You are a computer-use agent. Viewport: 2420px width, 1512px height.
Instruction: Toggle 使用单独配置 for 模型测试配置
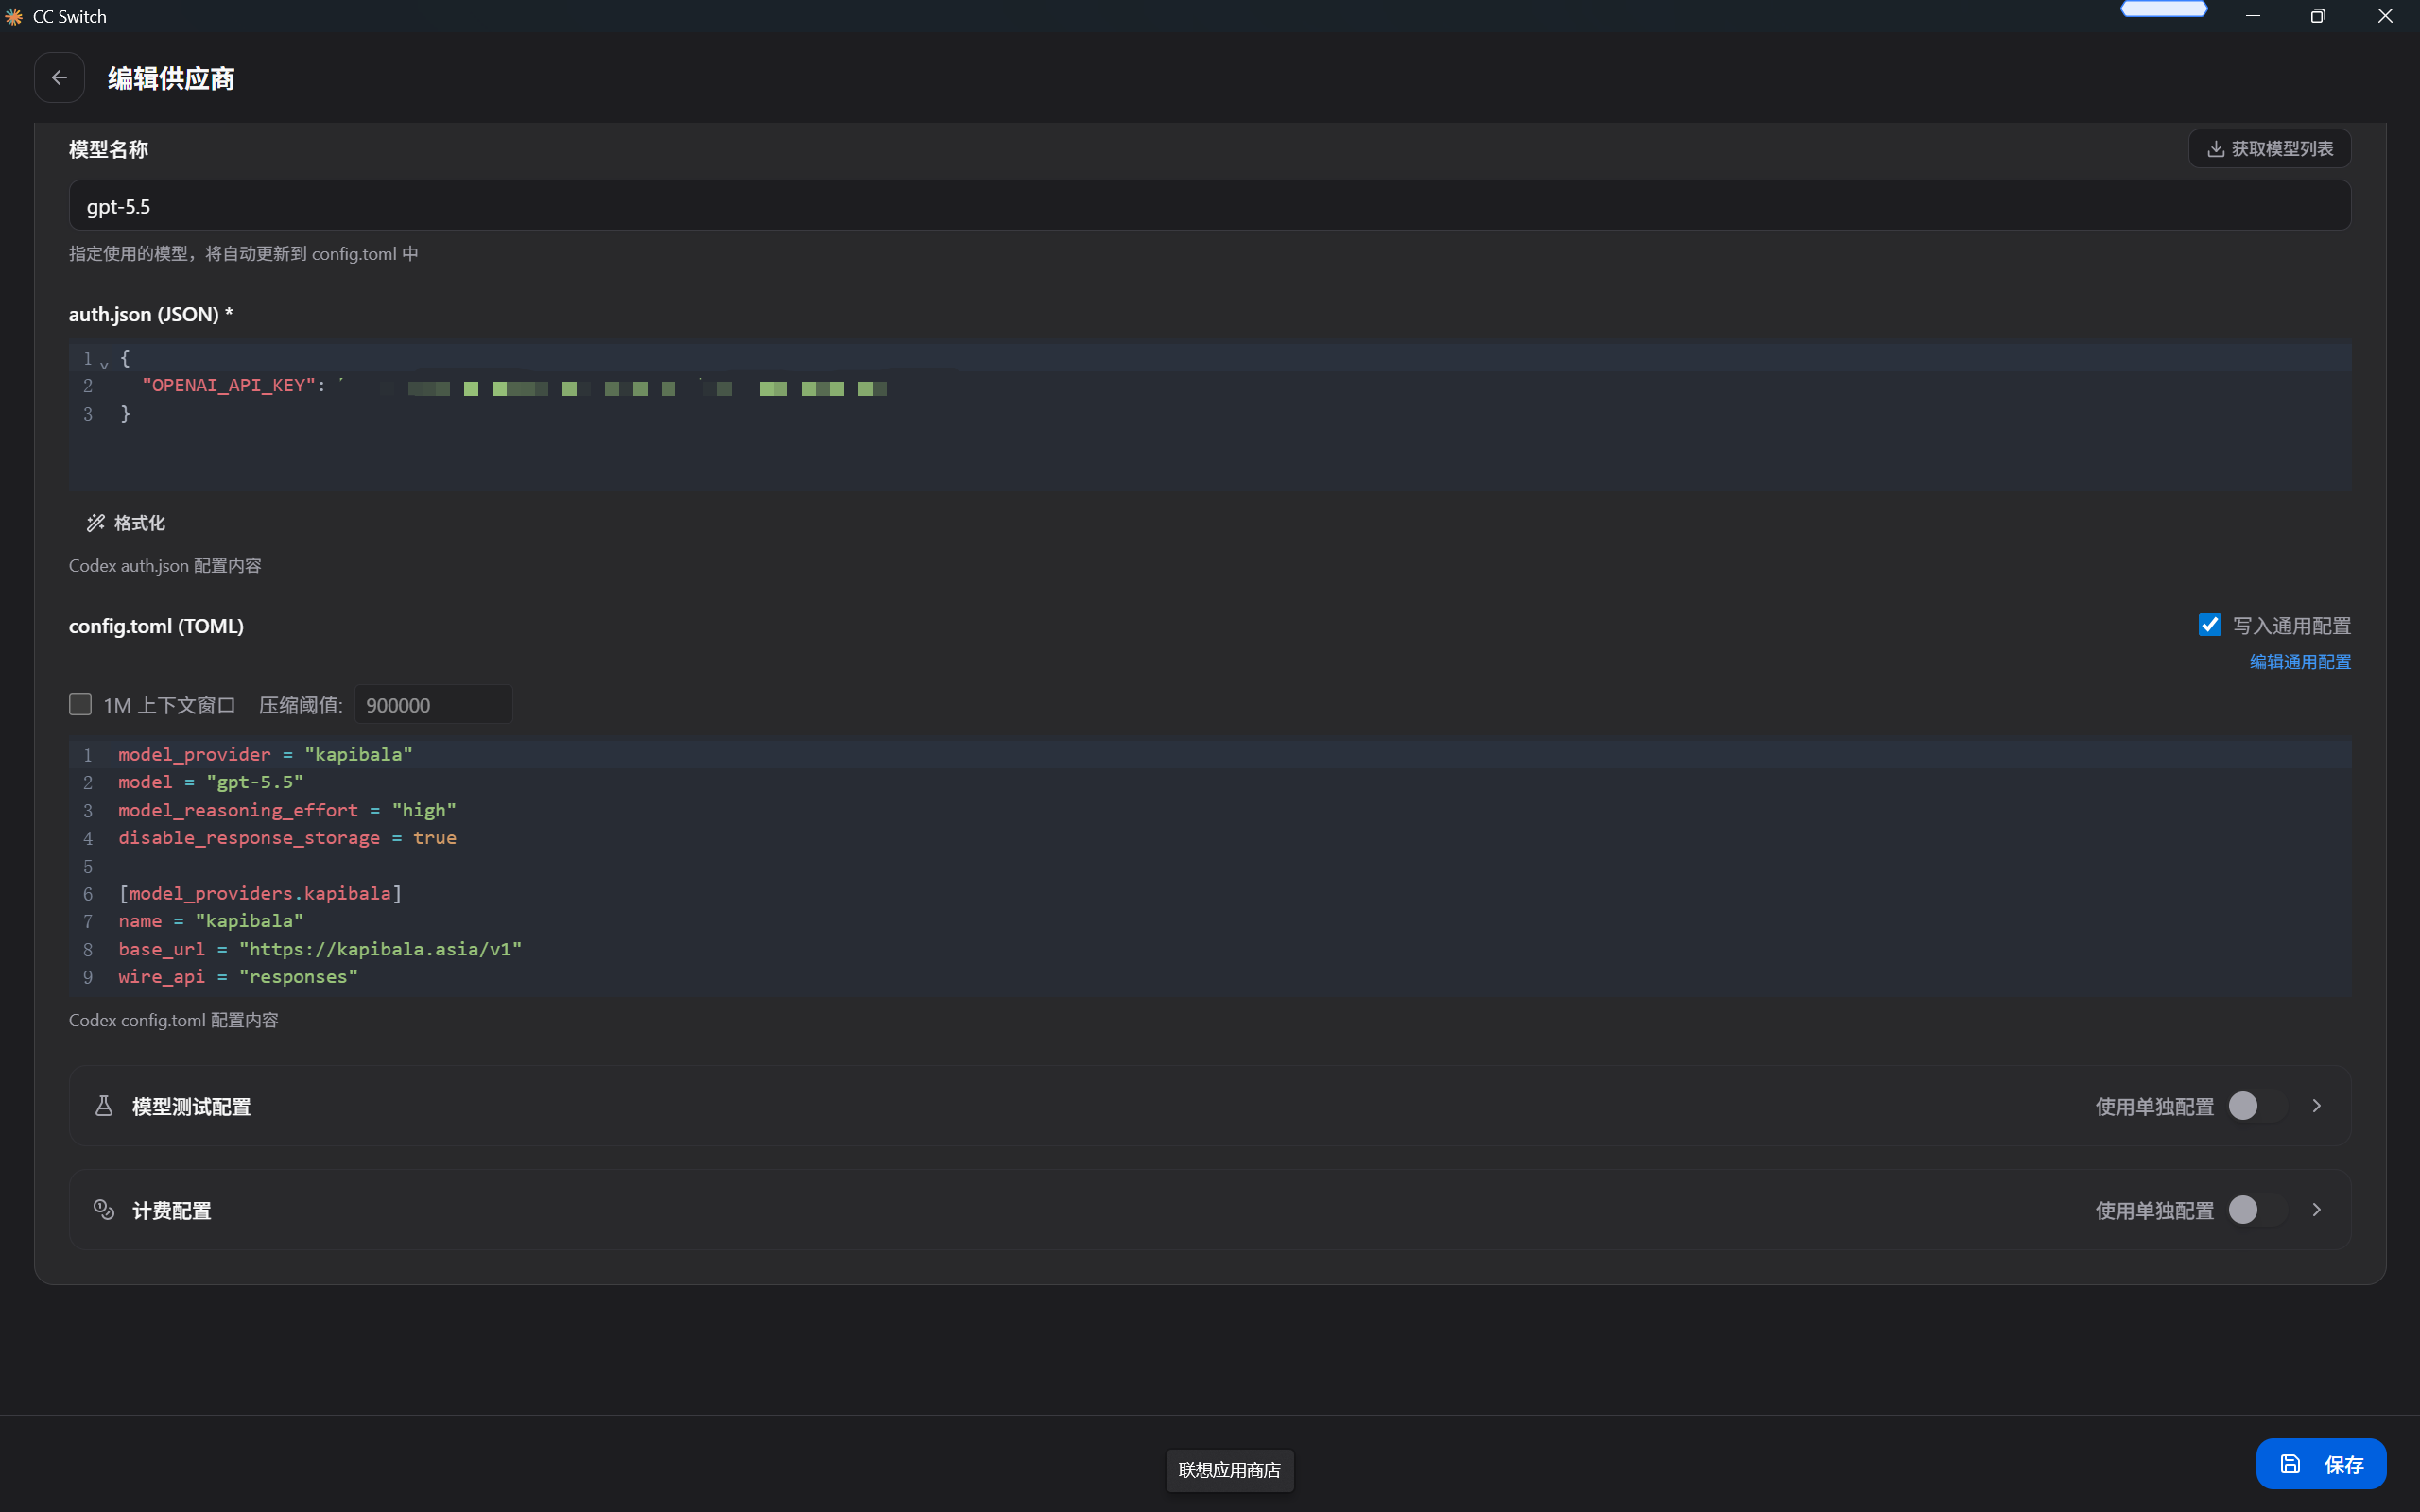click(x=2257, y=1106)
